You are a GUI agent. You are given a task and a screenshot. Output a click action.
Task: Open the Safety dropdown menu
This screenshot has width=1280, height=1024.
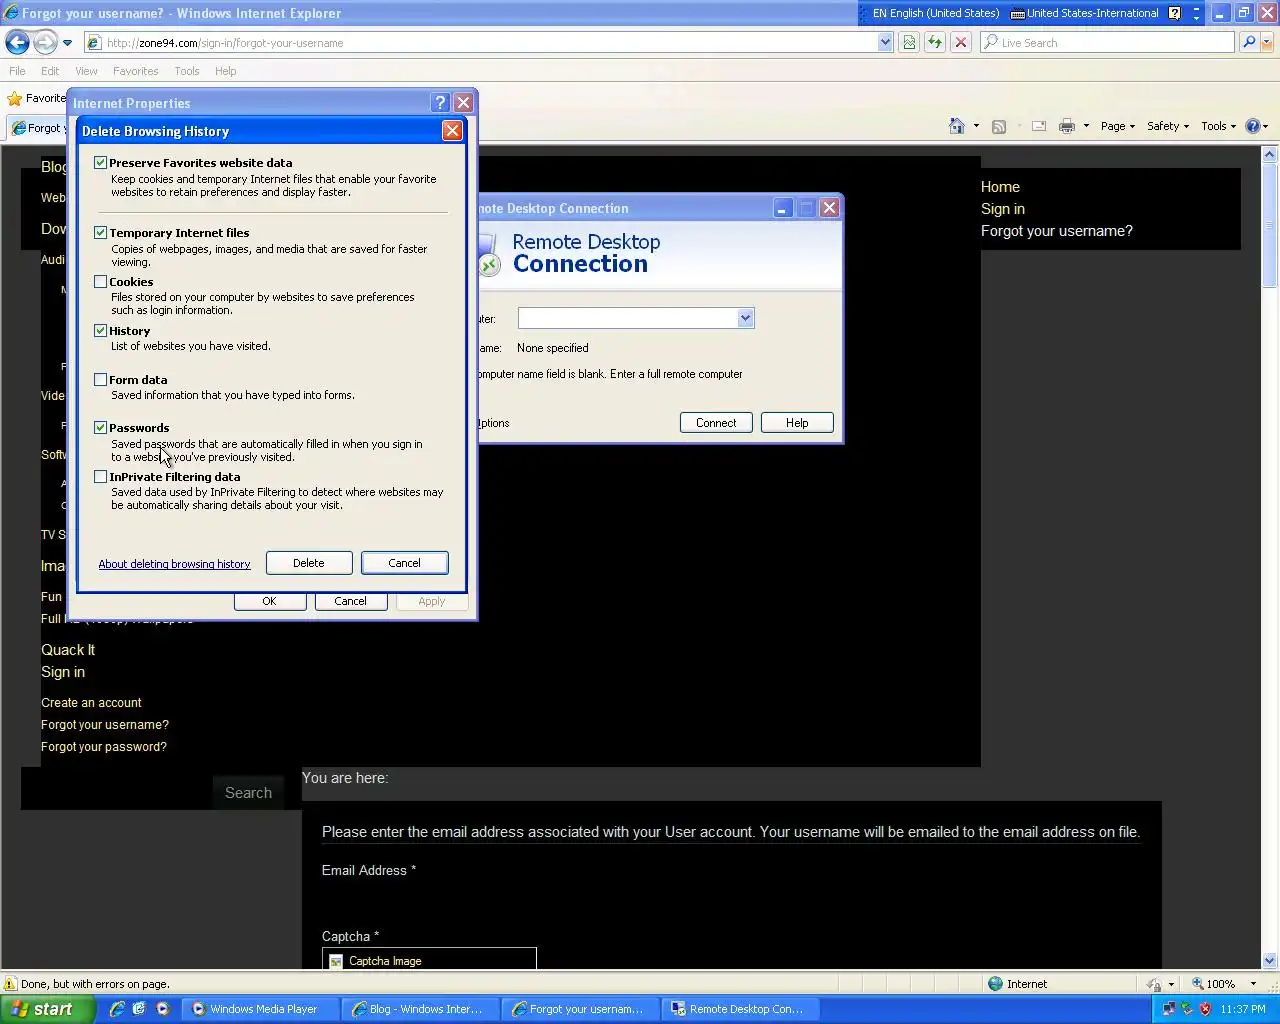point(1168,126)
